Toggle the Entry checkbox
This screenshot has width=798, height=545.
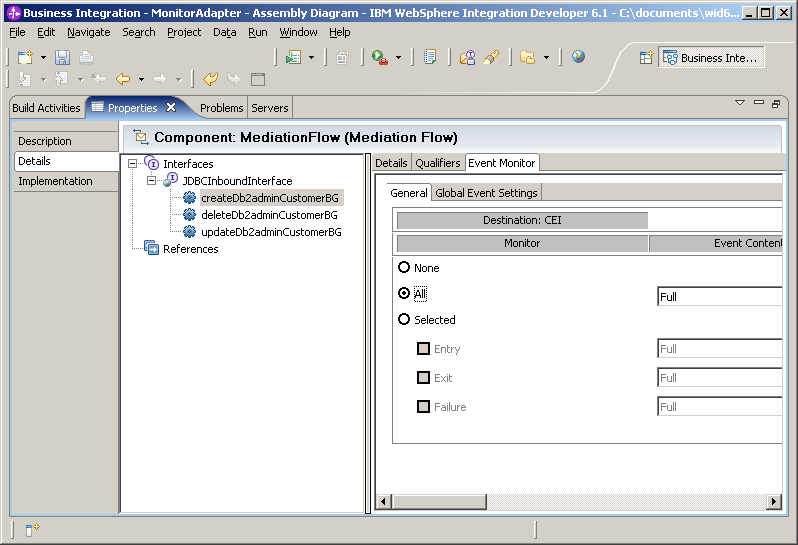point(423,349)
